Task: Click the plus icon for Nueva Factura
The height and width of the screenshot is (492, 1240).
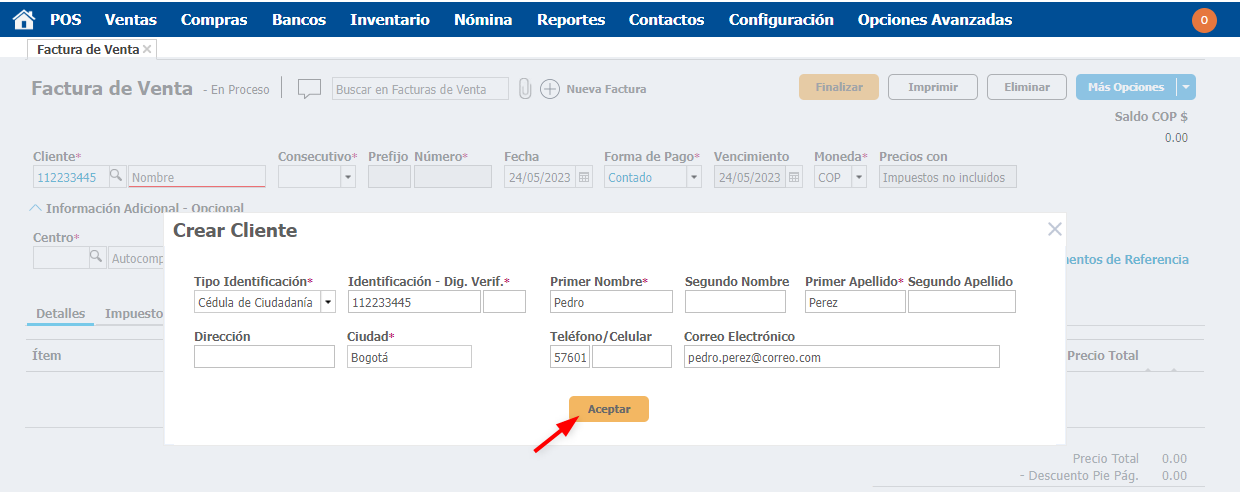Action: (550, 89)
